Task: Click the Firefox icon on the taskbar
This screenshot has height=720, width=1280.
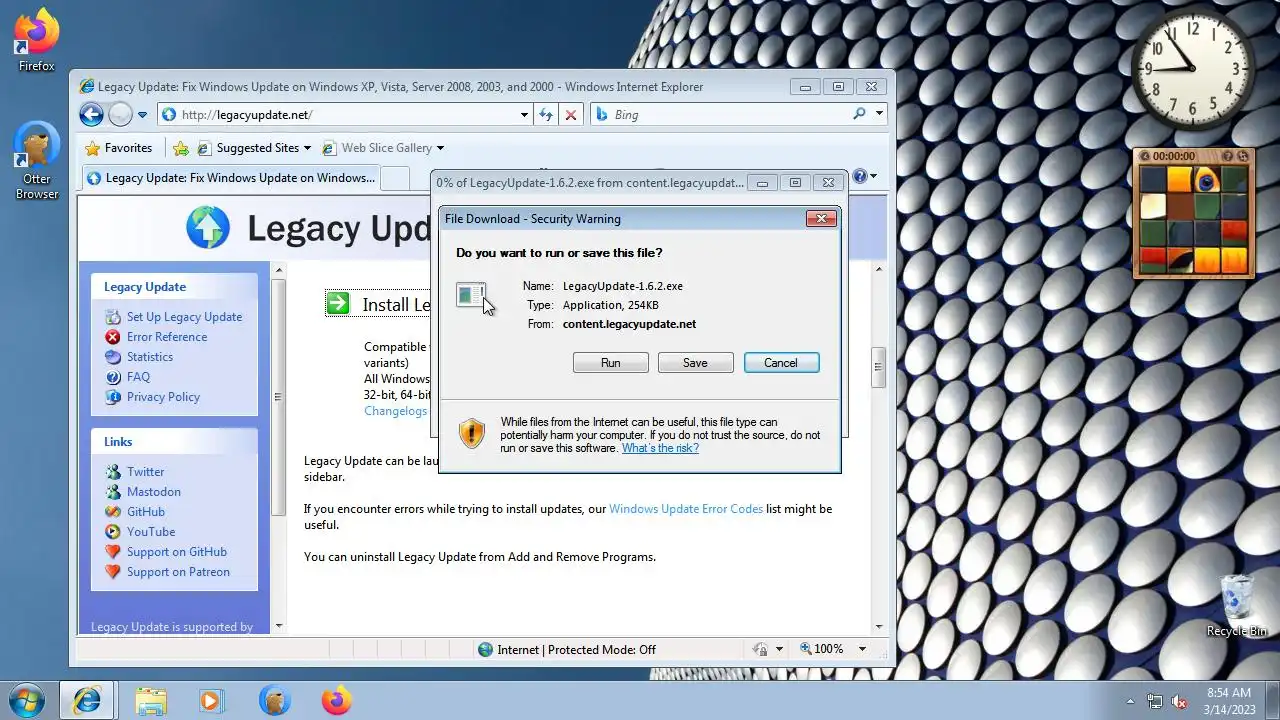Action: click(337, 700)
